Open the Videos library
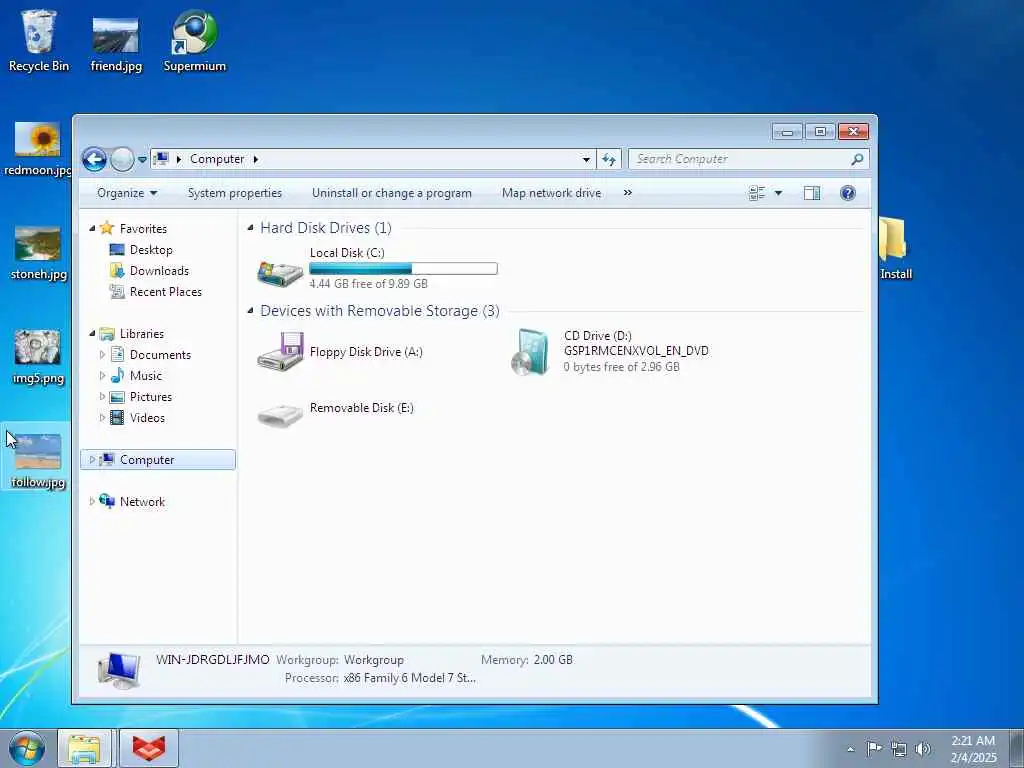Image resolution: width=1024 pixels, height=768 pixels. pos(147,417)
